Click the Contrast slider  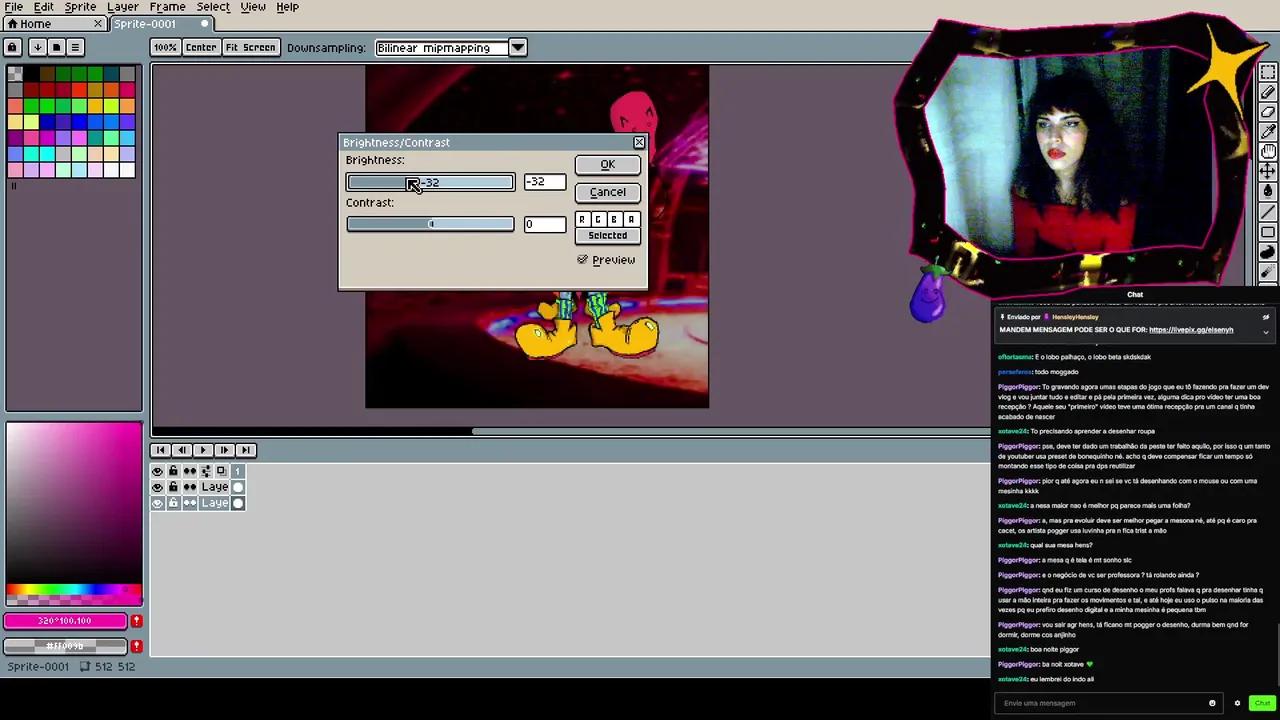[x=430, y=224]
